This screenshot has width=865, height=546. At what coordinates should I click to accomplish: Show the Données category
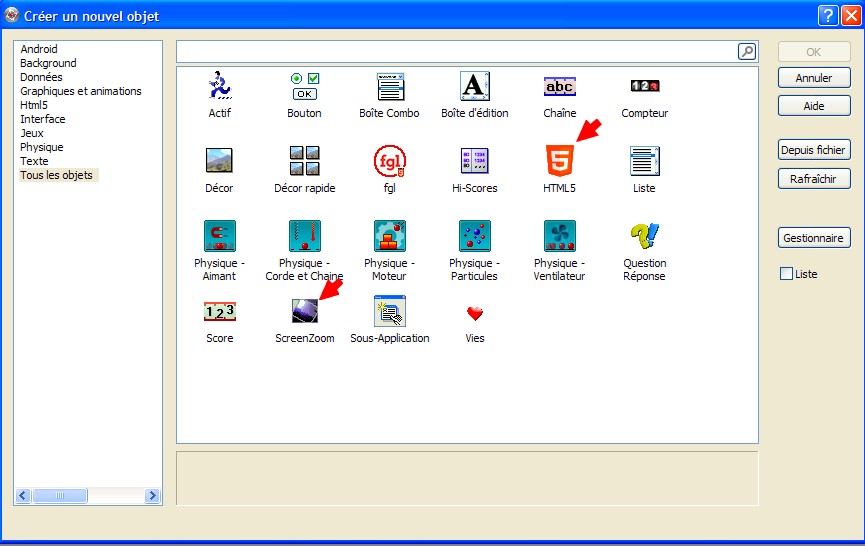pyautogui.click(x=41, y=77)
